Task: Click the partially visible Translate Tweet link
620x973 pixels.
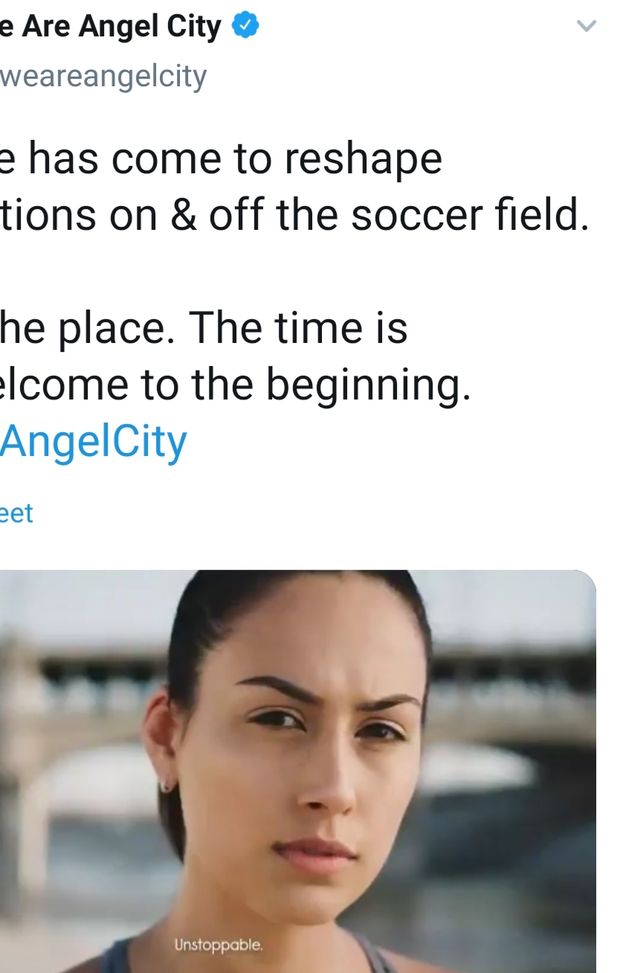Action: 16,513
